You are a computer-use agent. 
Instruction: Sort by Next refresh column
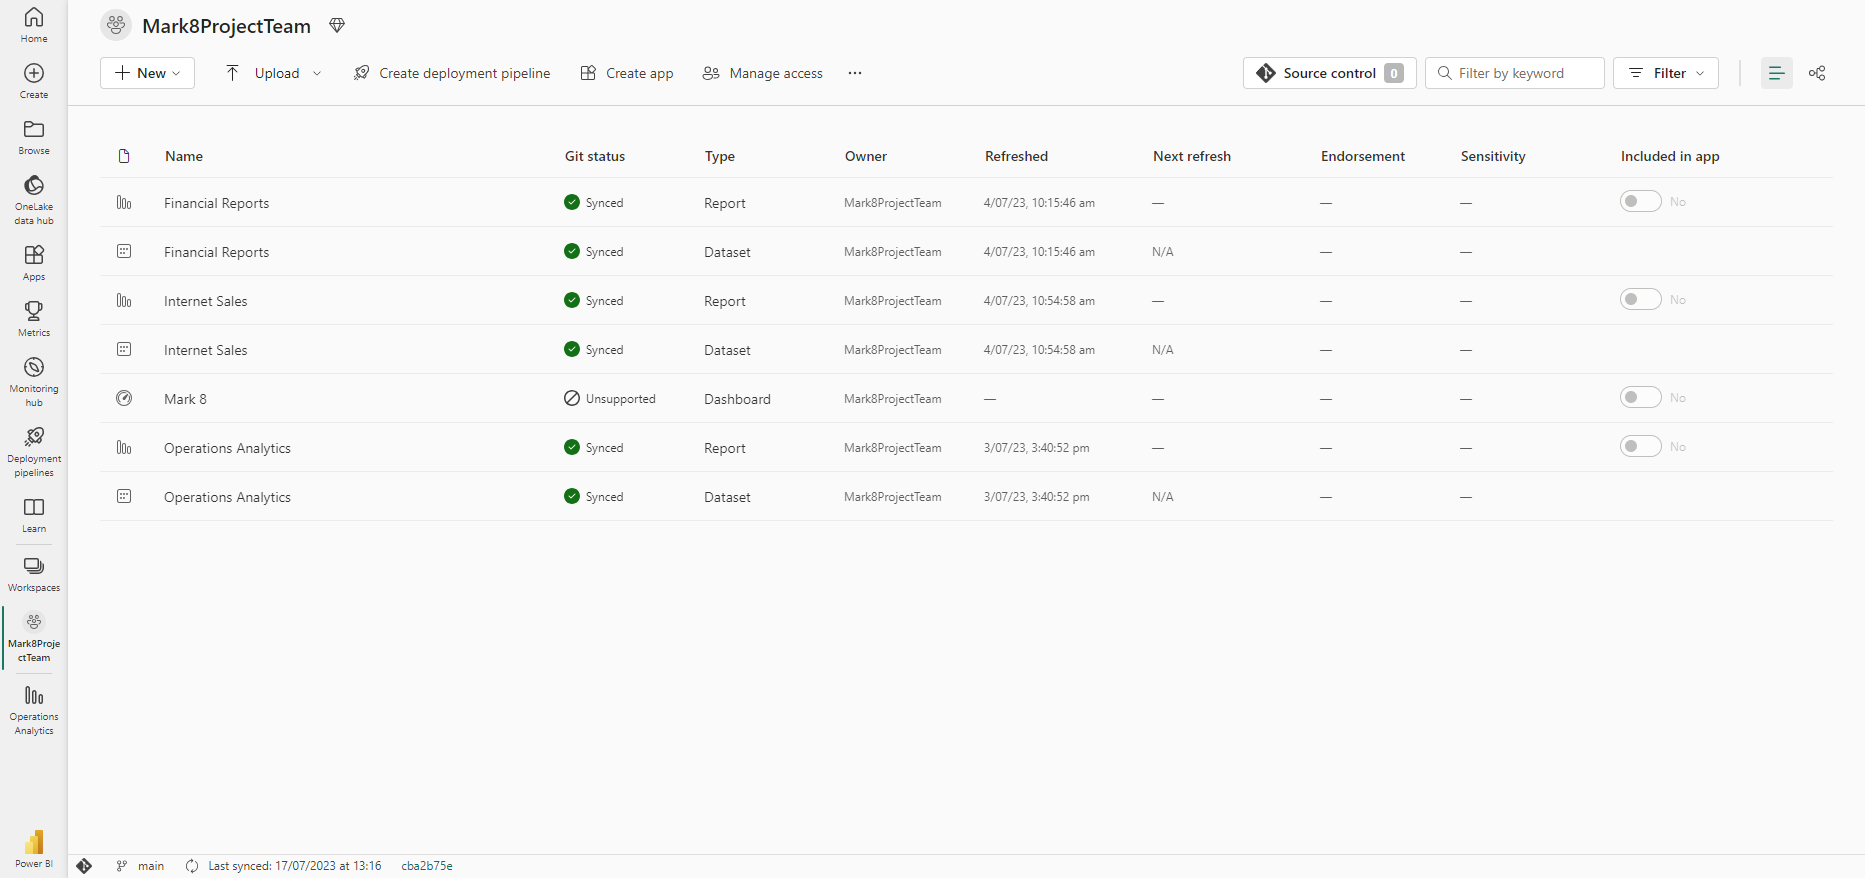[x=1192, y=156]
